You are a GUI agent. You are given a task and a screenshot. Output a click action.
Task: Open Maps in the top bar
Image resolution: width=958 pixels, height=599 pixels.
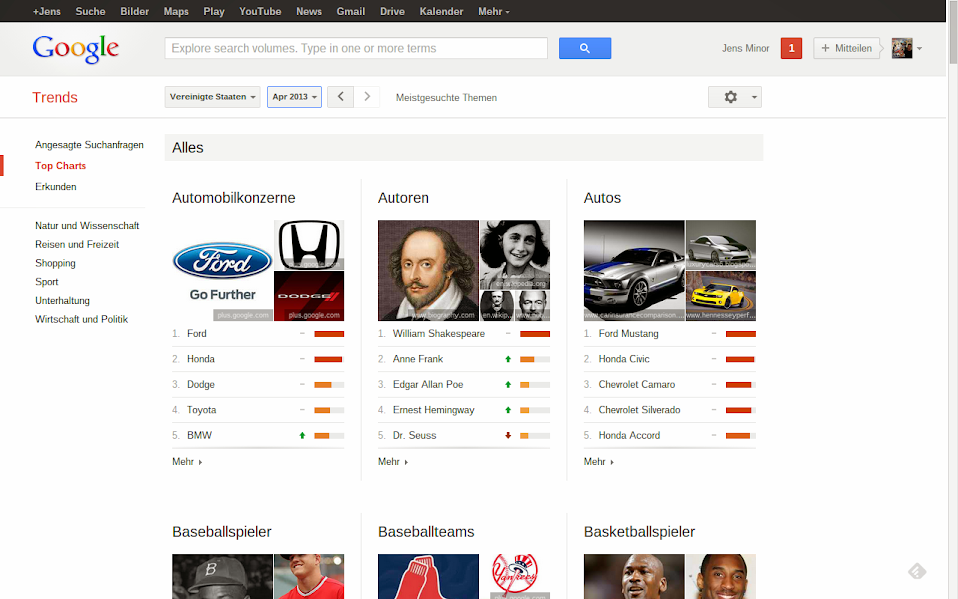(176, 11)
